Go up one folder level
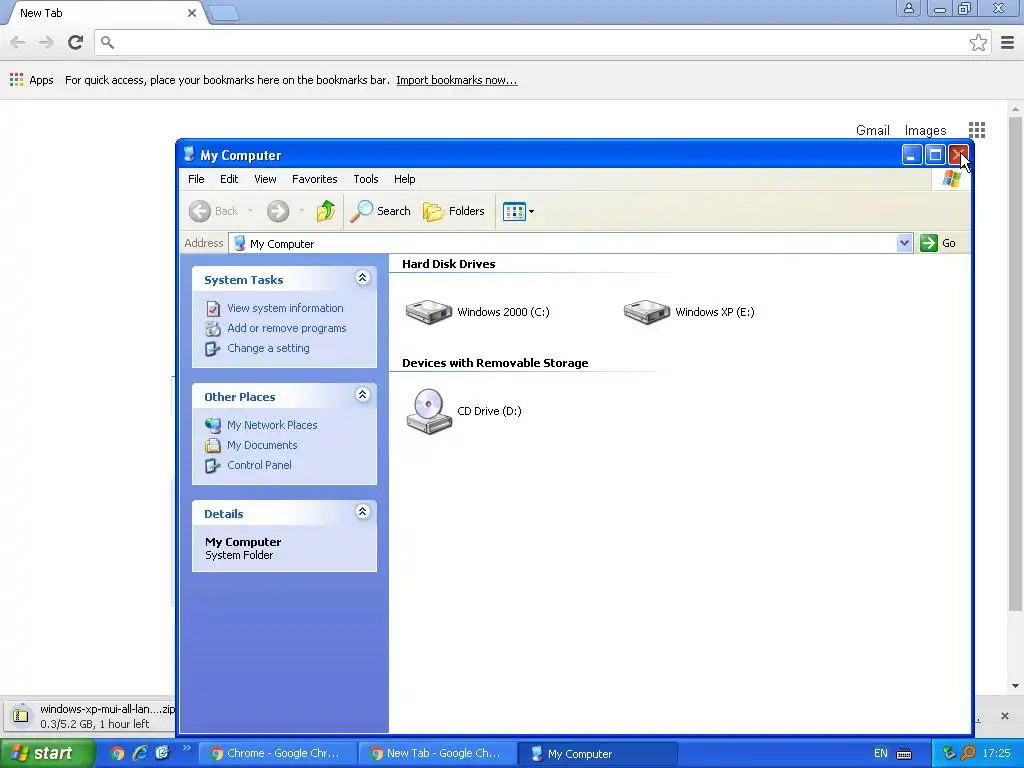Screen dimensions: 1024x768 325,211
